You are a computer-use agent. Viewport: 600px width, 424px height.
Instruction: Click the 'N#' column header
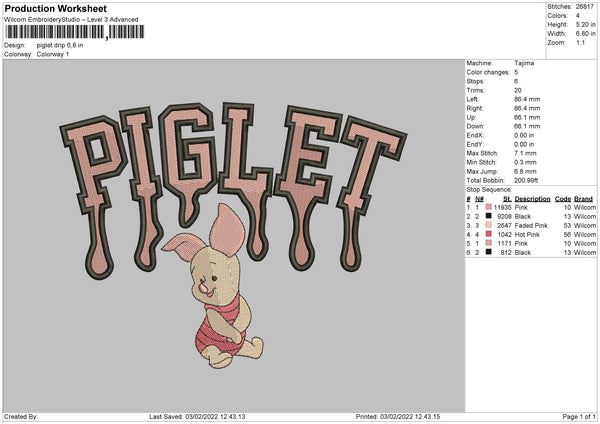pyautogui.click(x=479, y=199)
